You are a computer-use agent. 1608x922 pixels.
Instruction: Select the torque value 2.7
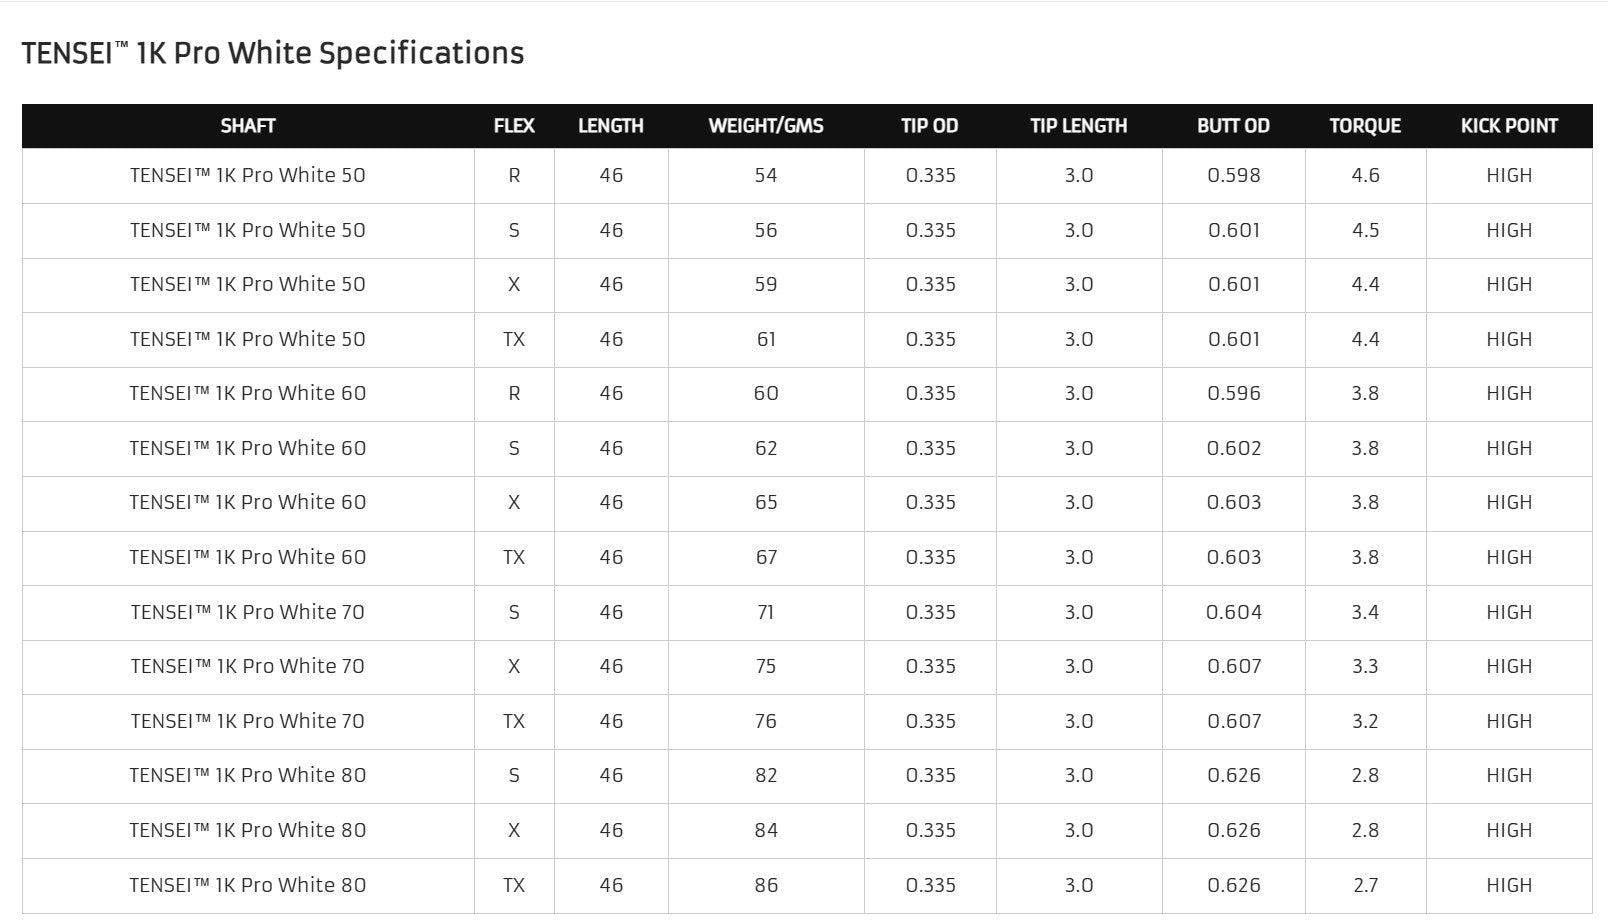tap(1365, 885)
